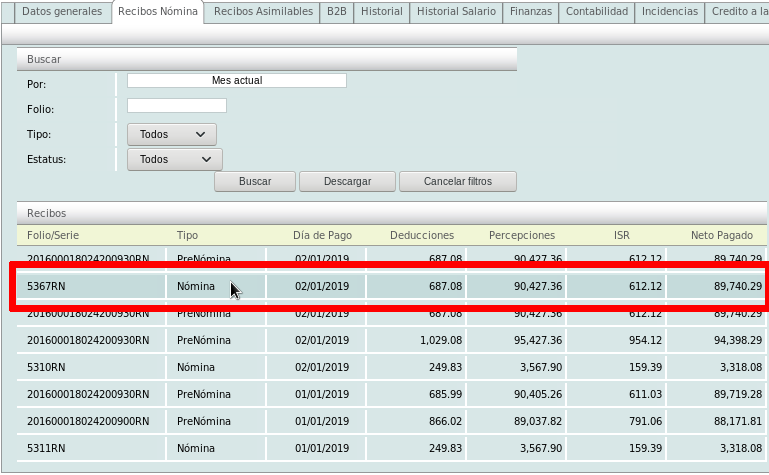Click the Folio text field

177,106
